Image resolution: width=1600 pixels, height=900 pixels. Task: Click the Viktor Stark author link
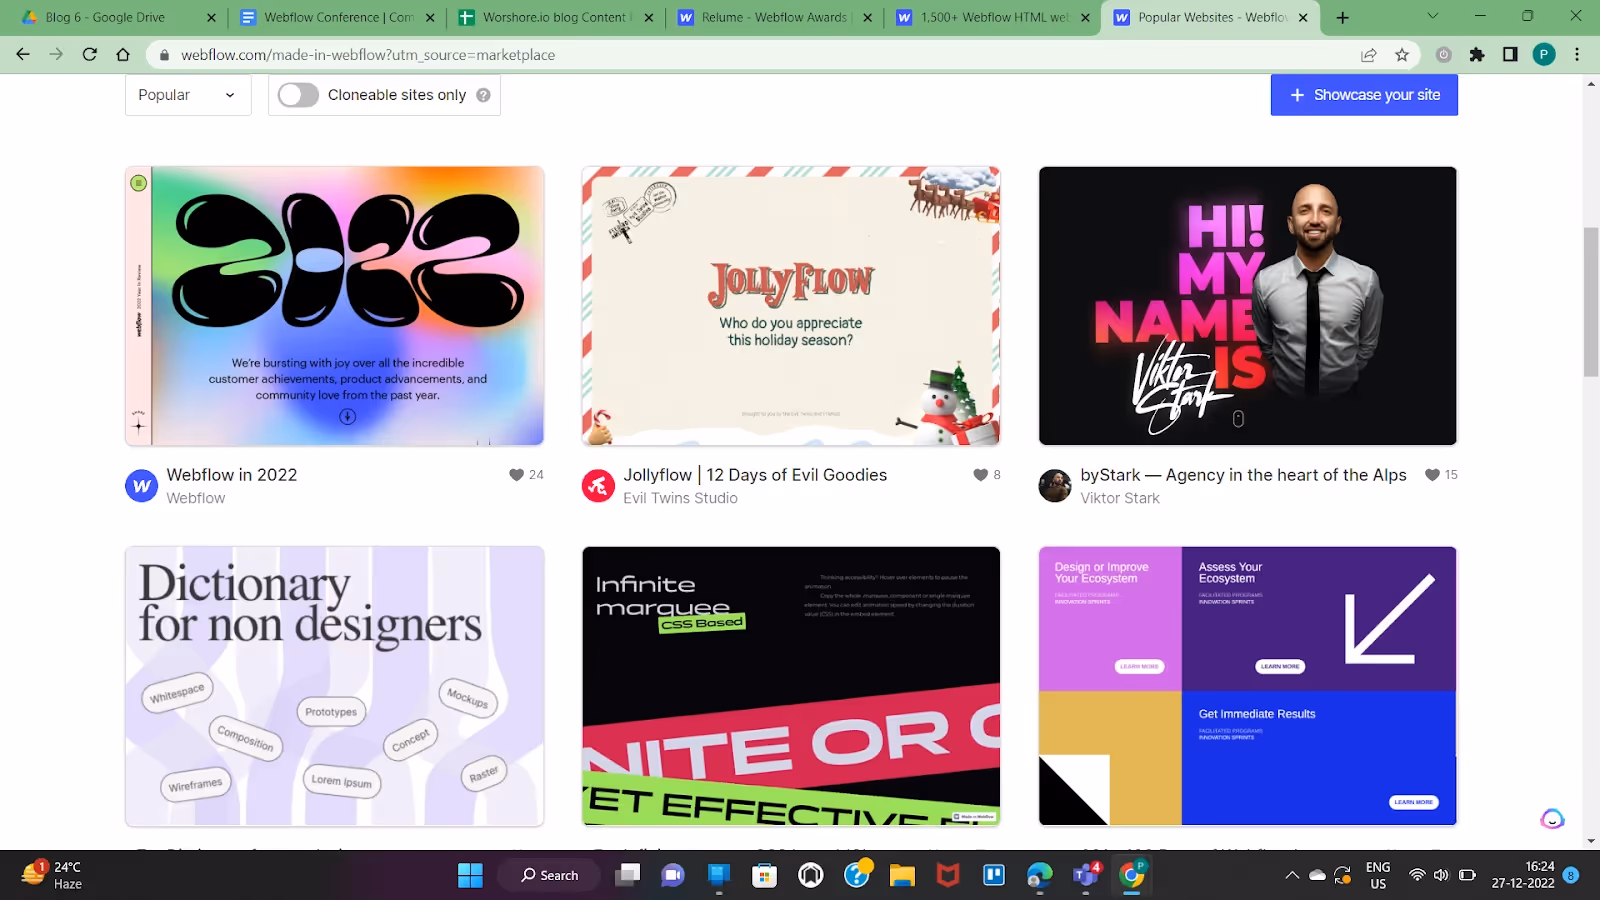pos(1120,498)
